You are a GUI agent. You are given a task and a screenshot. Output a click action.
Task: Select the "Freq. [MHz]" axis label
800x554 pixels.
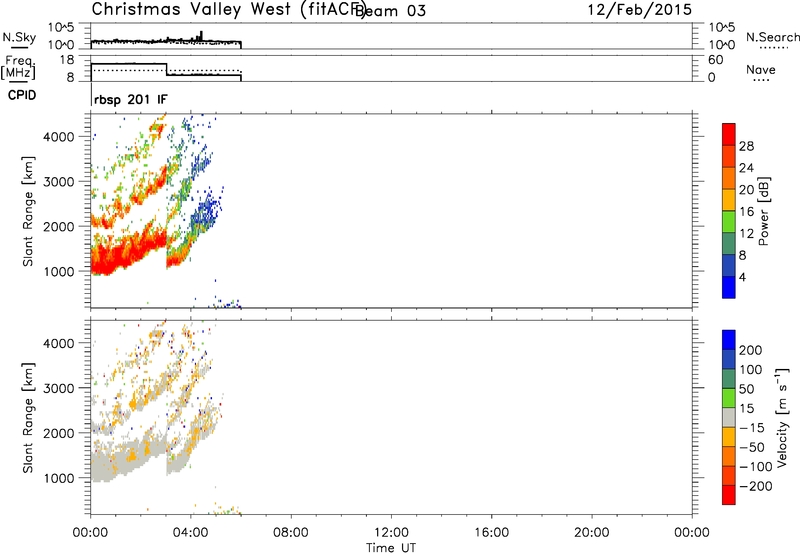(18, 68)
